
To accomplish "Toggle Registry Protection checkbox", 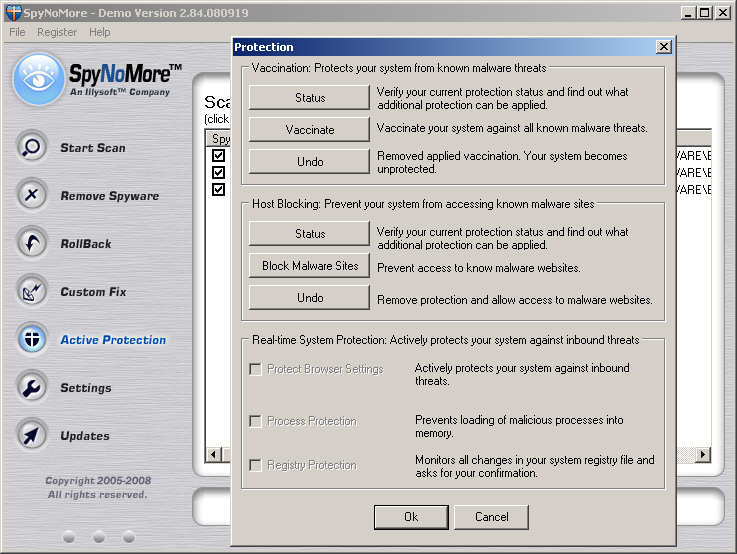I will tap(255, 465).
